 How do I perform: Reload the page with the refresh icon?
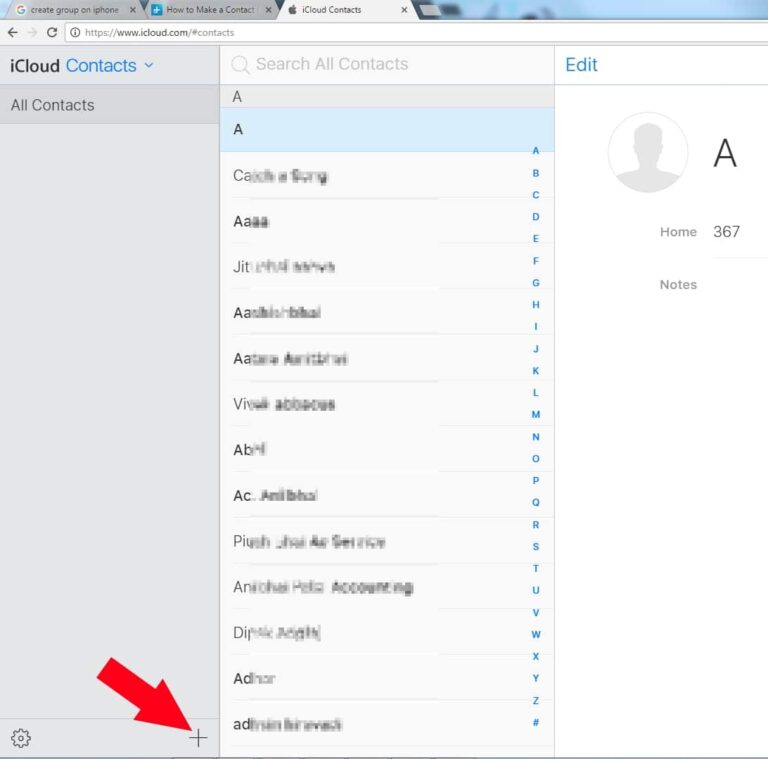tap(52, 32)
